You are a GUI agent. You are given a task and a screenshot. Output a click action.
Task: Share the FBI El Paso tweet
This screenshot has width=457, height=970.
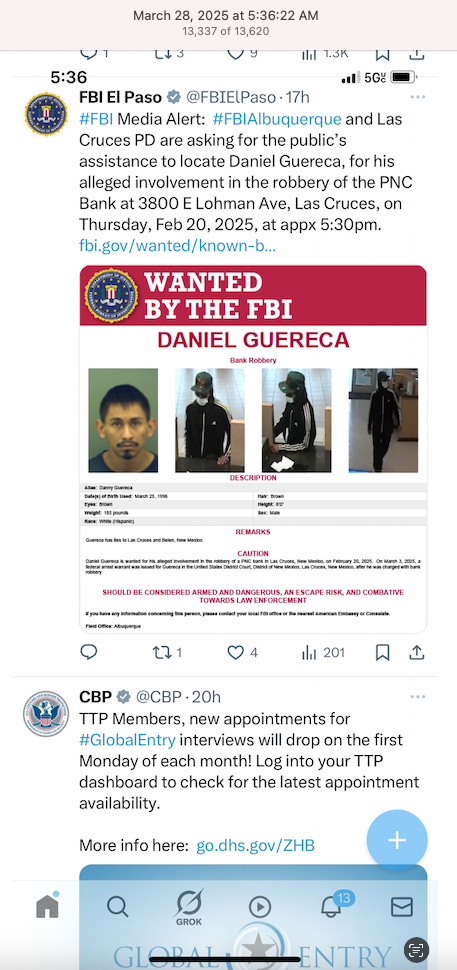(417, 652)
